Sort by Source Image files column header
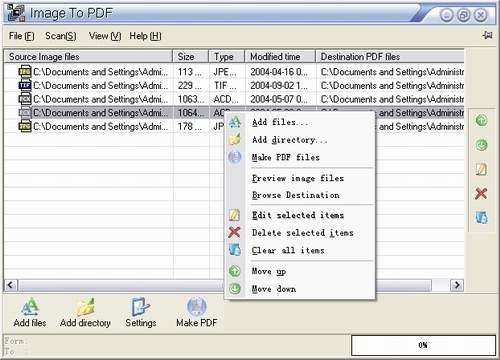The image size is (500, 360). (88, 57)
